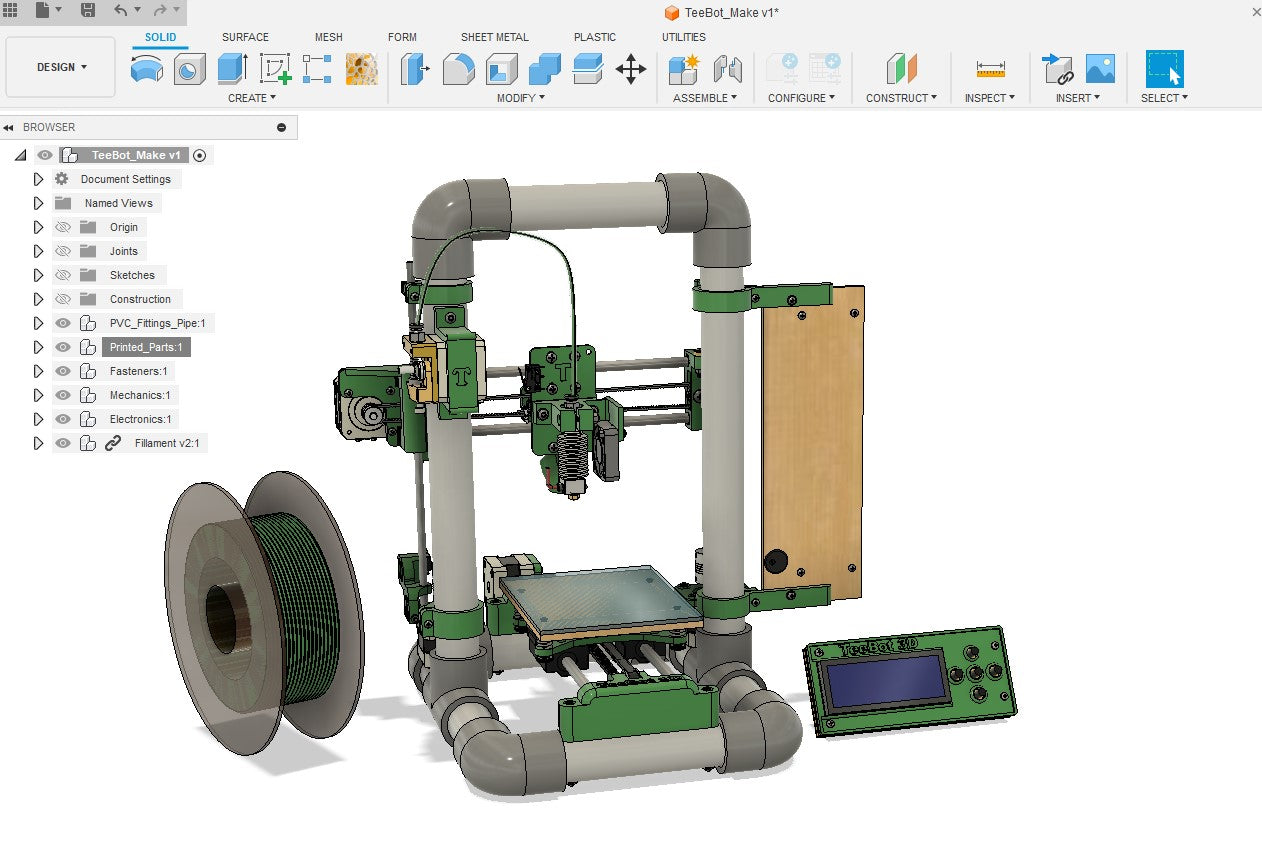Image resolution: width=1262 pixels, height=846 pixels.
Task: Open the INSERT dropdown menu
Action: pos(1078,98)
